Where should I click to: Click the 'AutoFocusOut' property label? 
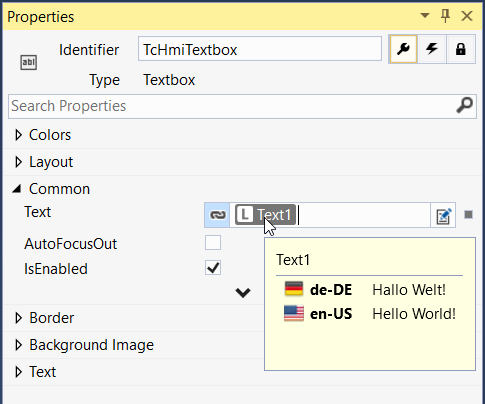click(70, 244)
